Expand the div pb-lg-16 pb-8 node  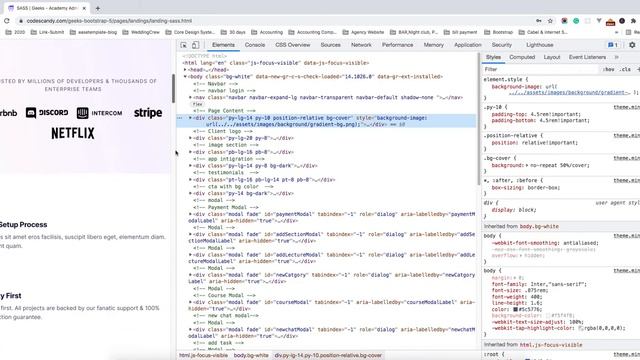click(191, 152)
